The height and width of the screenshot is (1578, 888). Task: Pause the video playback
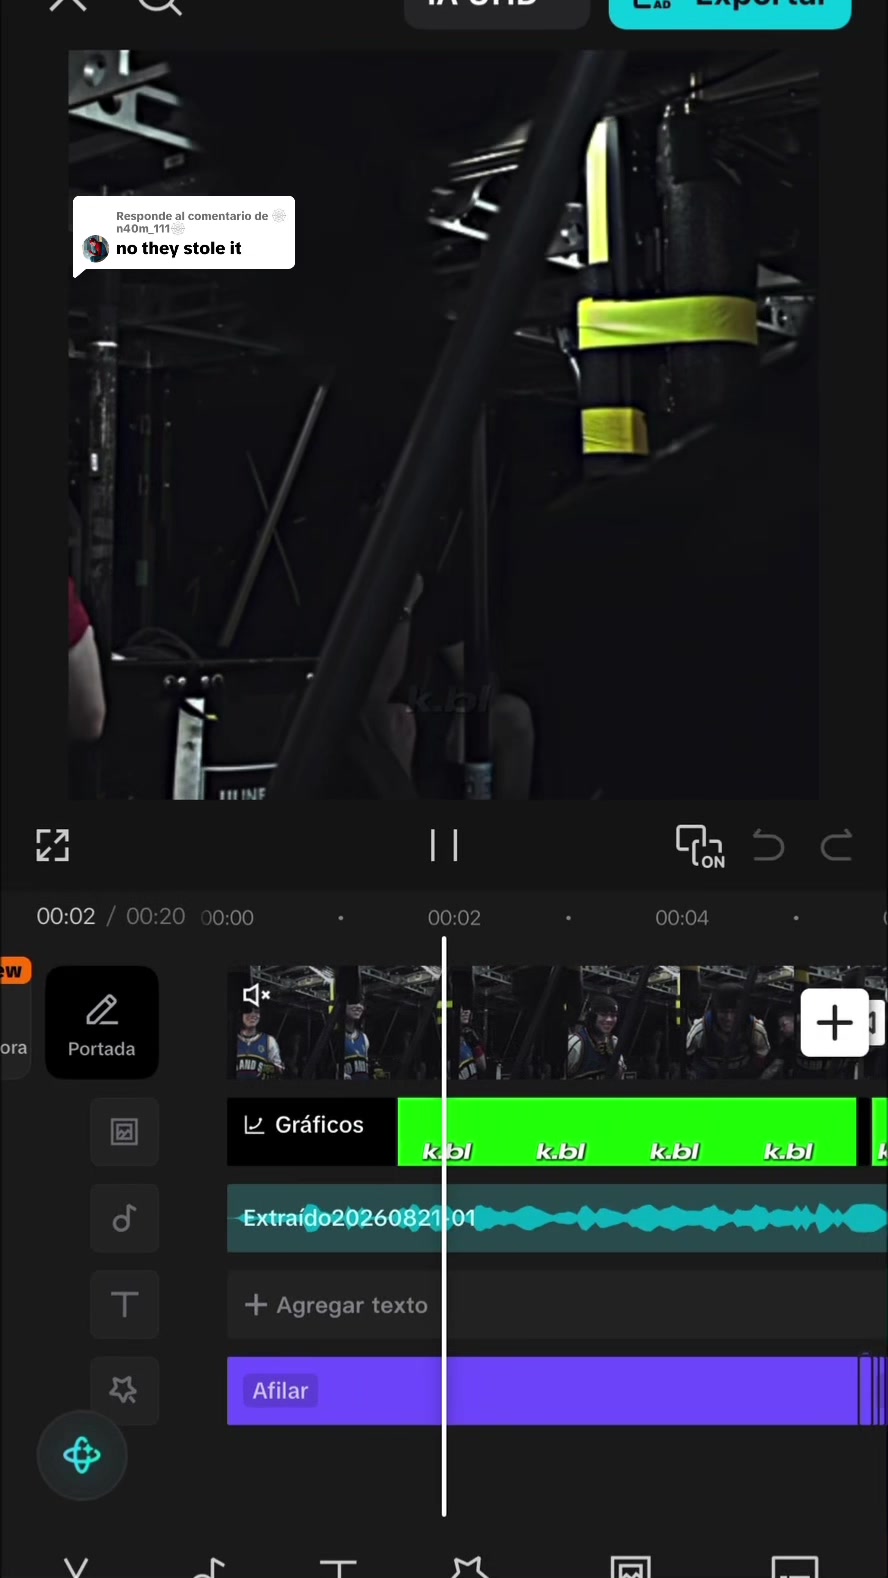click(444, 845)
